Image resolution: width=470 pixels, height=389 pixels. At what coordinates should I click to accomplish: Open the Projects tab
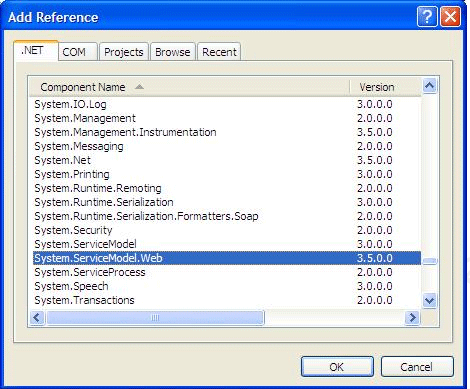124,52
